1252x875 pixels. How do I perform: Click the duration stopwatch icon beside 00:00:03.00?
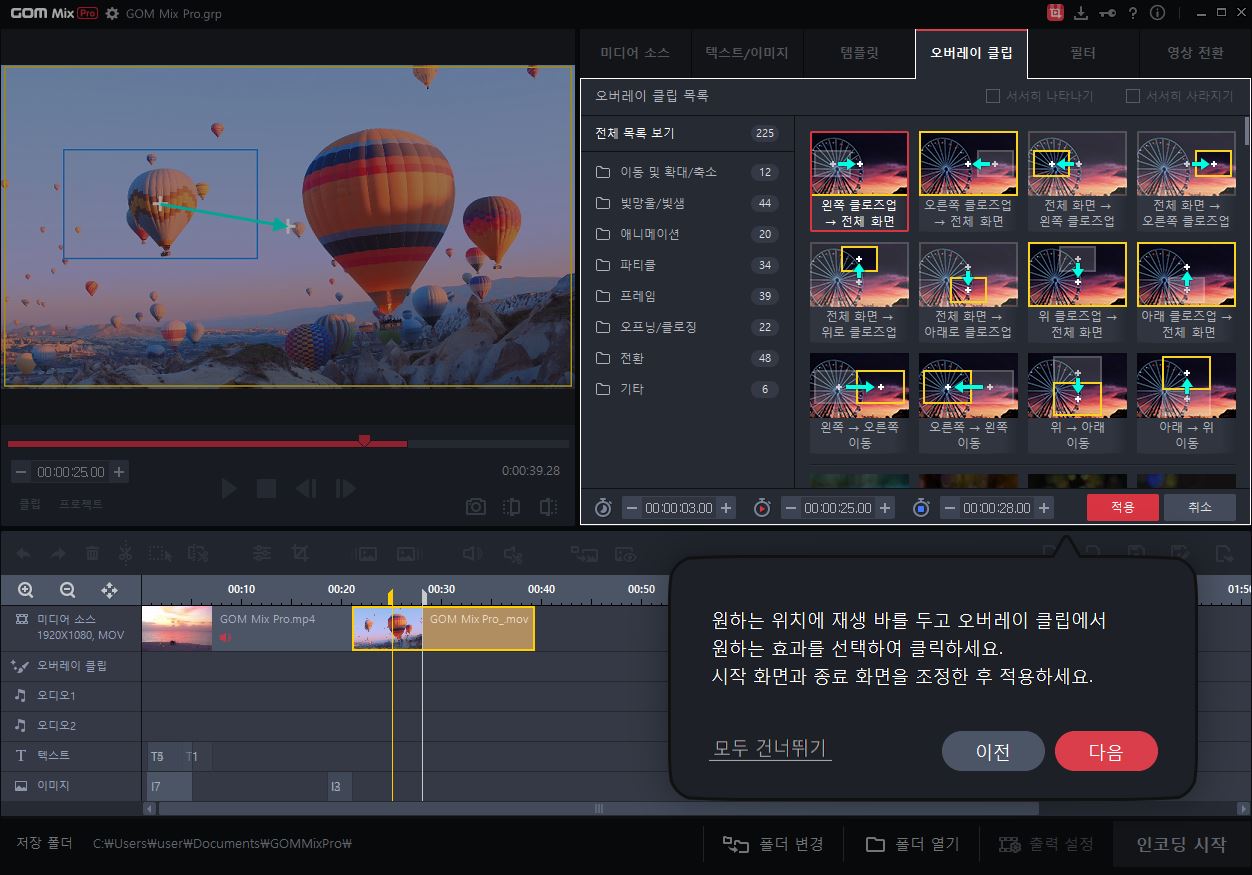(x=603, y=508)
